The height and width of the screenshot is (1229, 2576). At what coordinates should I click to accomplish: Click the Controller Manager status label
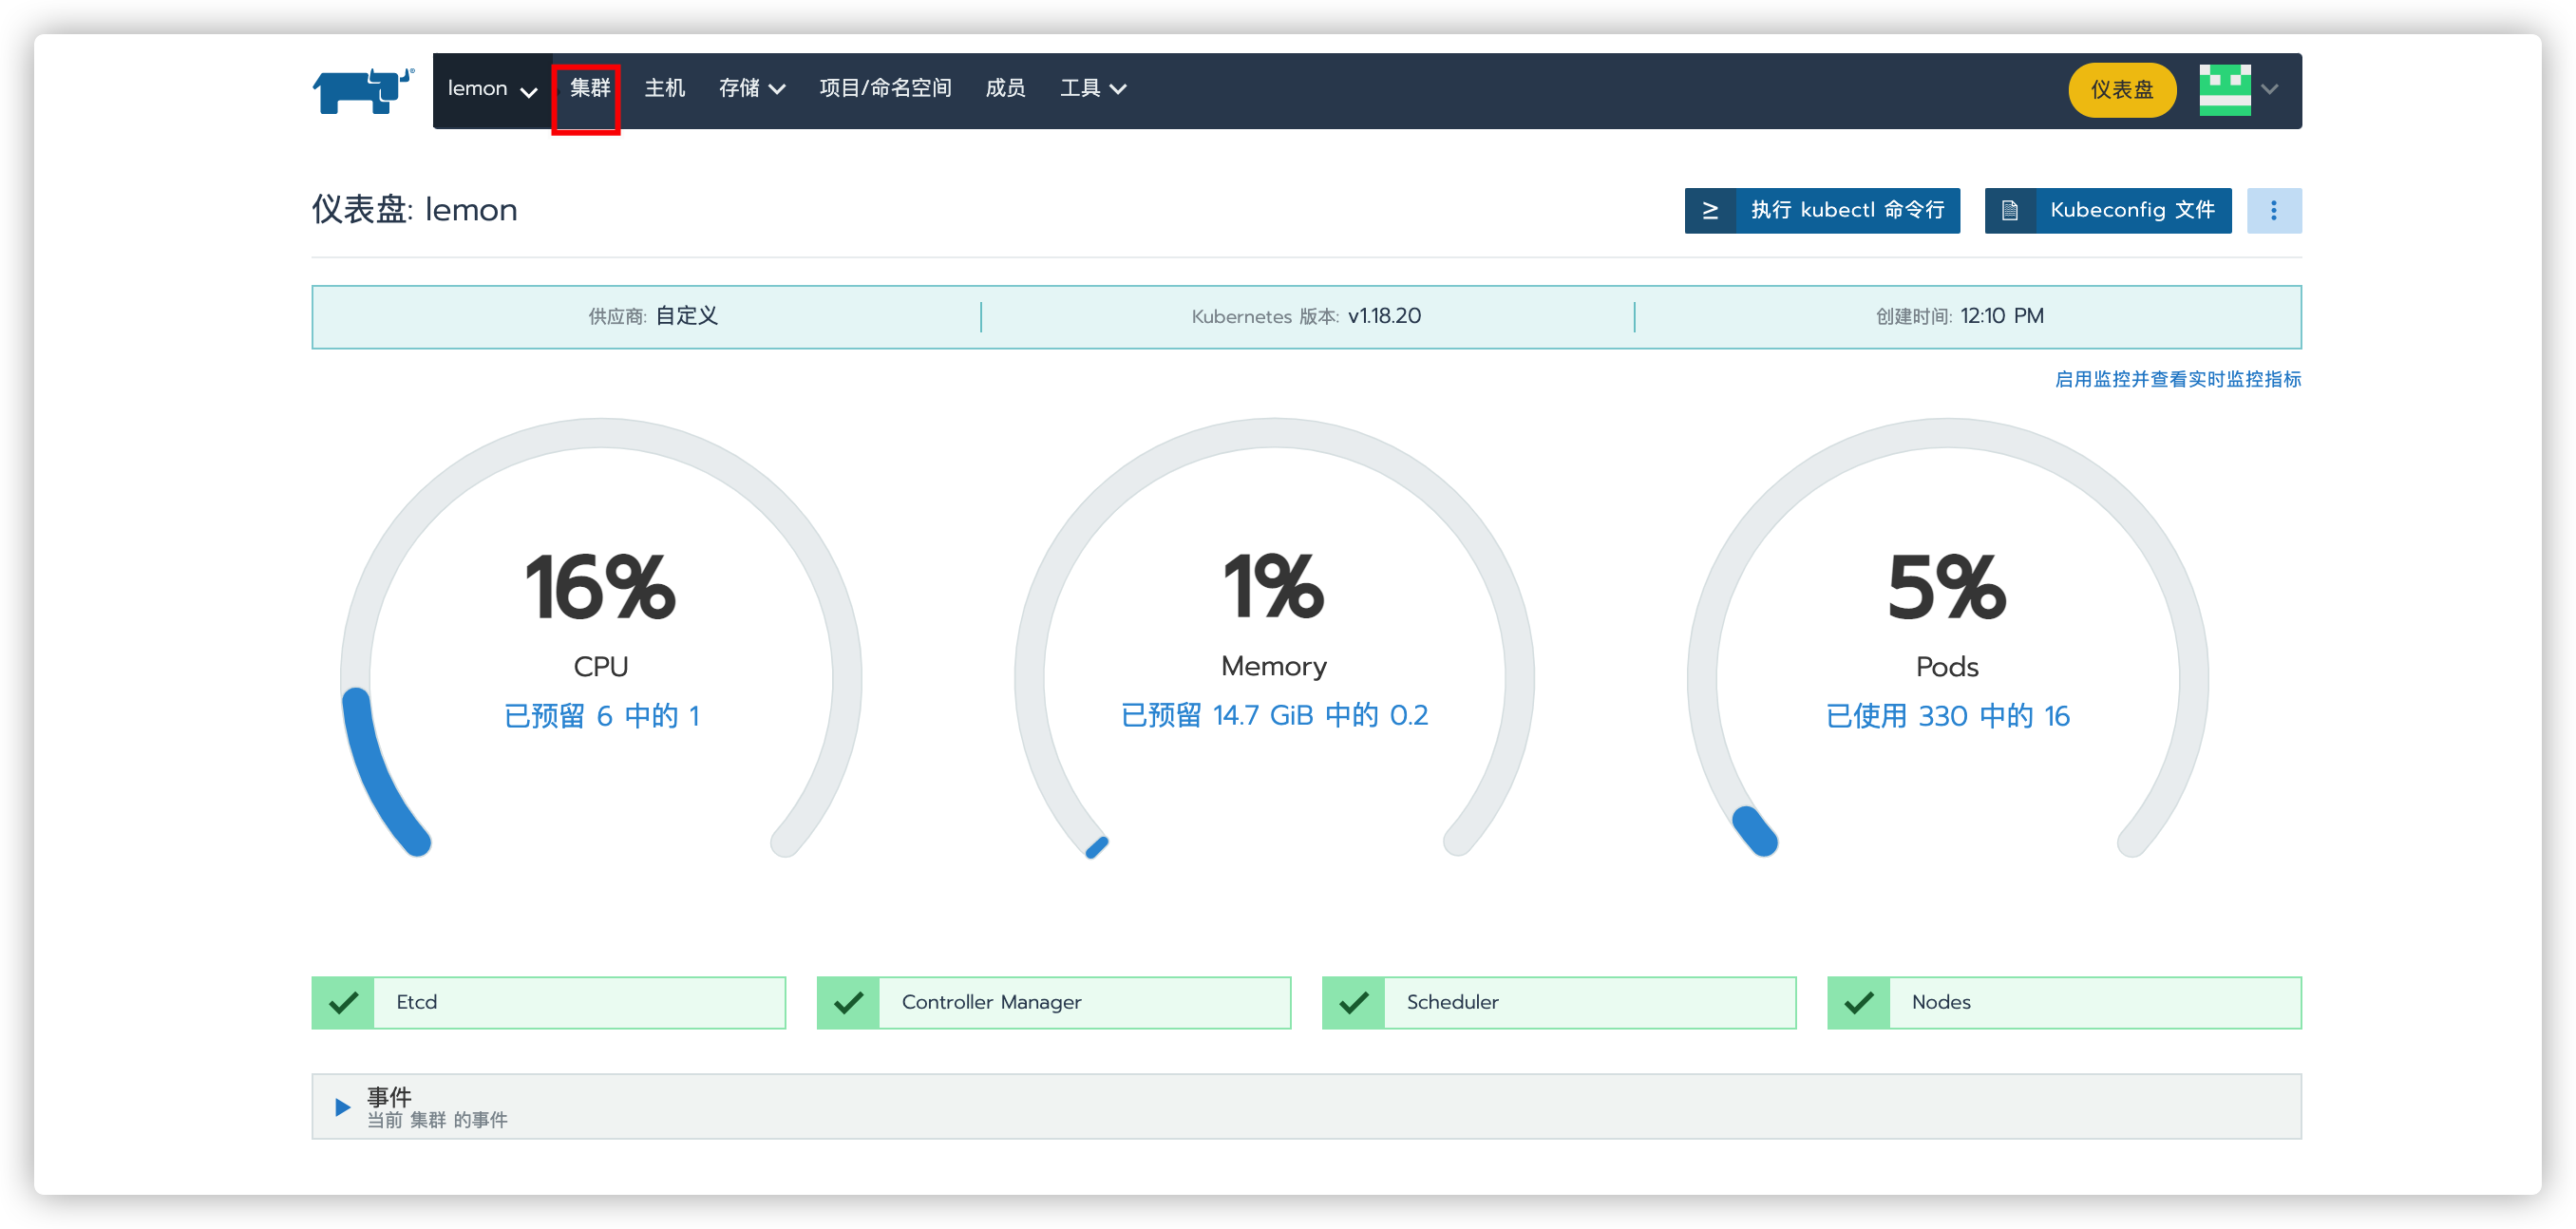pos(991,1002)
